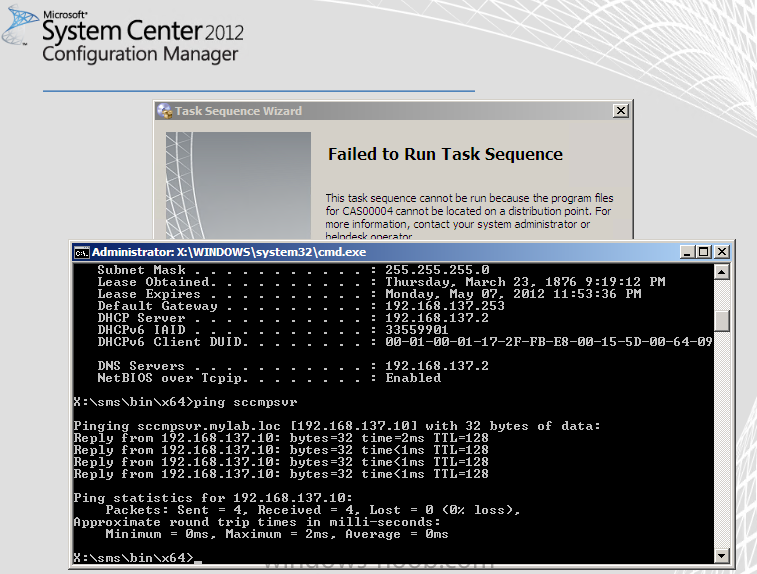
Task: Click the cmd vertical scrollbar thumb
Action: 721,321
